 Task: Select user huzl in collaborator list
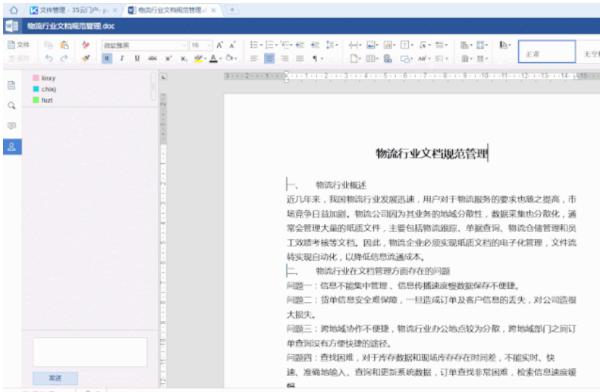pyautogui.click(x=43, y=100)
